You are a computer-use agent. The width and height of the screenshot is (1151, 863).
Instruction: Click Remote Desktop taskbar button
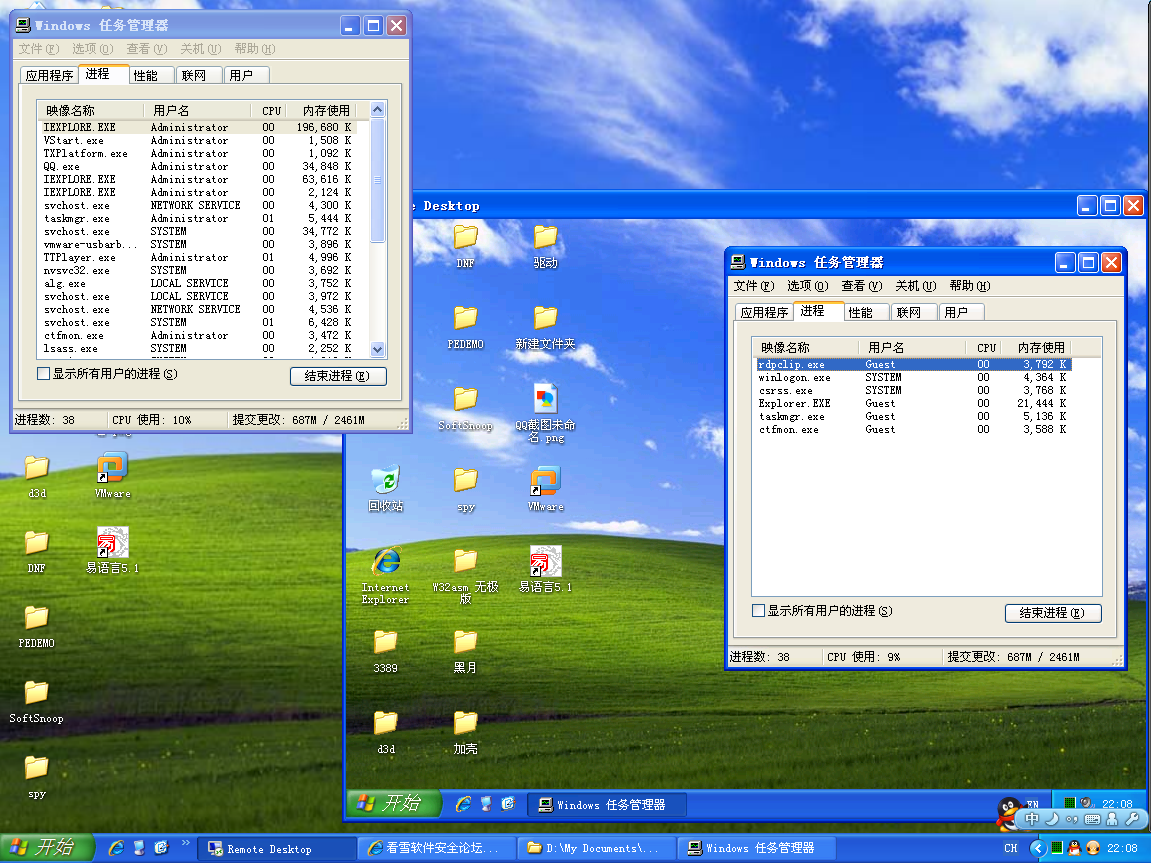[277, 848]
